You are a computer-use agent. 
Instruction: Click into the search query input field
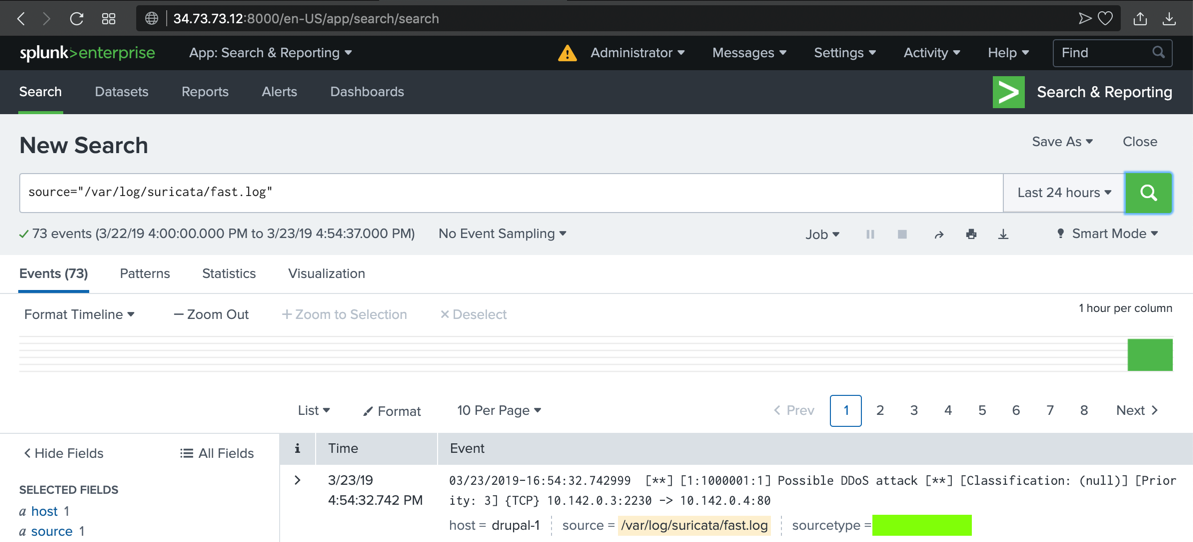tap(510, 193)
